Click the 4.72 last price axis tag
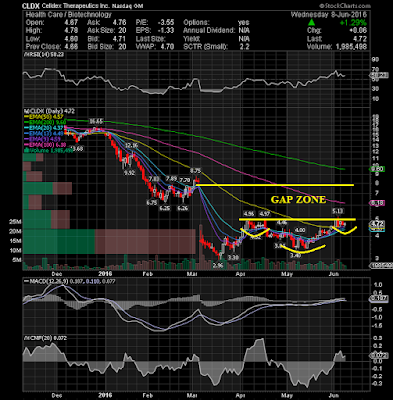 pyautogui.click(x=377, y=224)
